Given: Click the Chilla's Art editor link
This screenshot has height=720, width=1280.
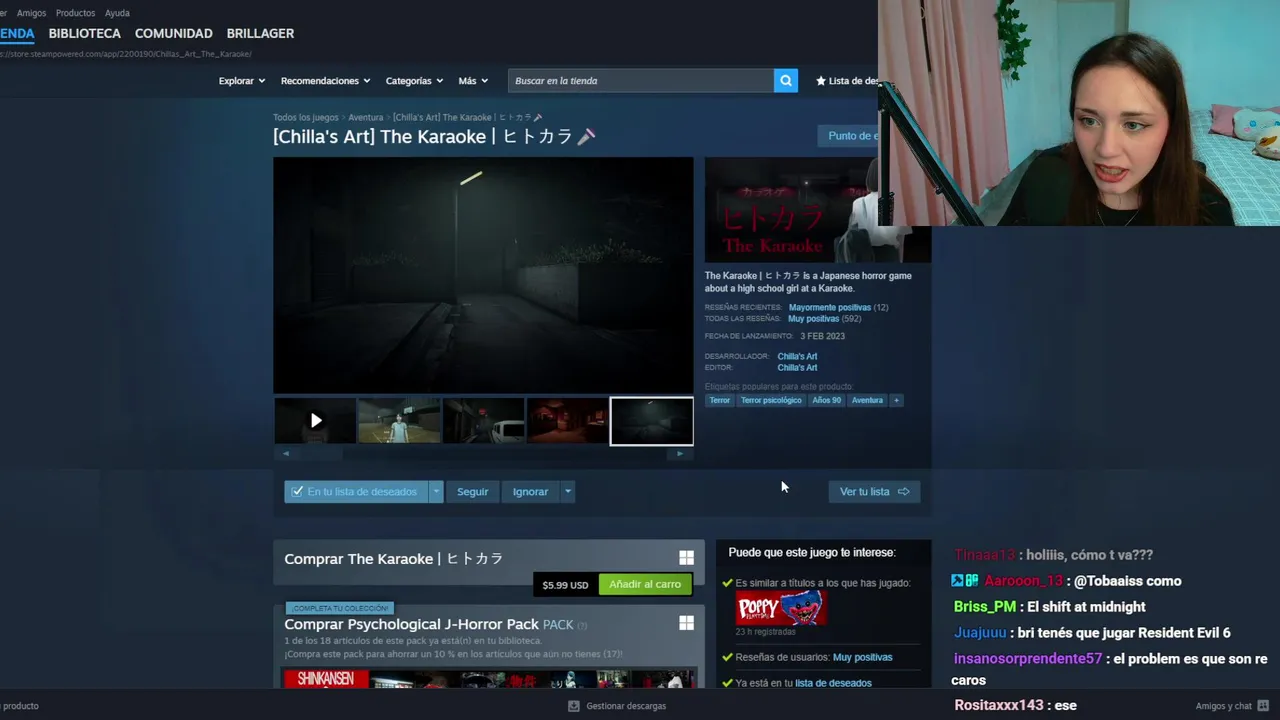Looking at the screenshot, I should pos(797,368).
